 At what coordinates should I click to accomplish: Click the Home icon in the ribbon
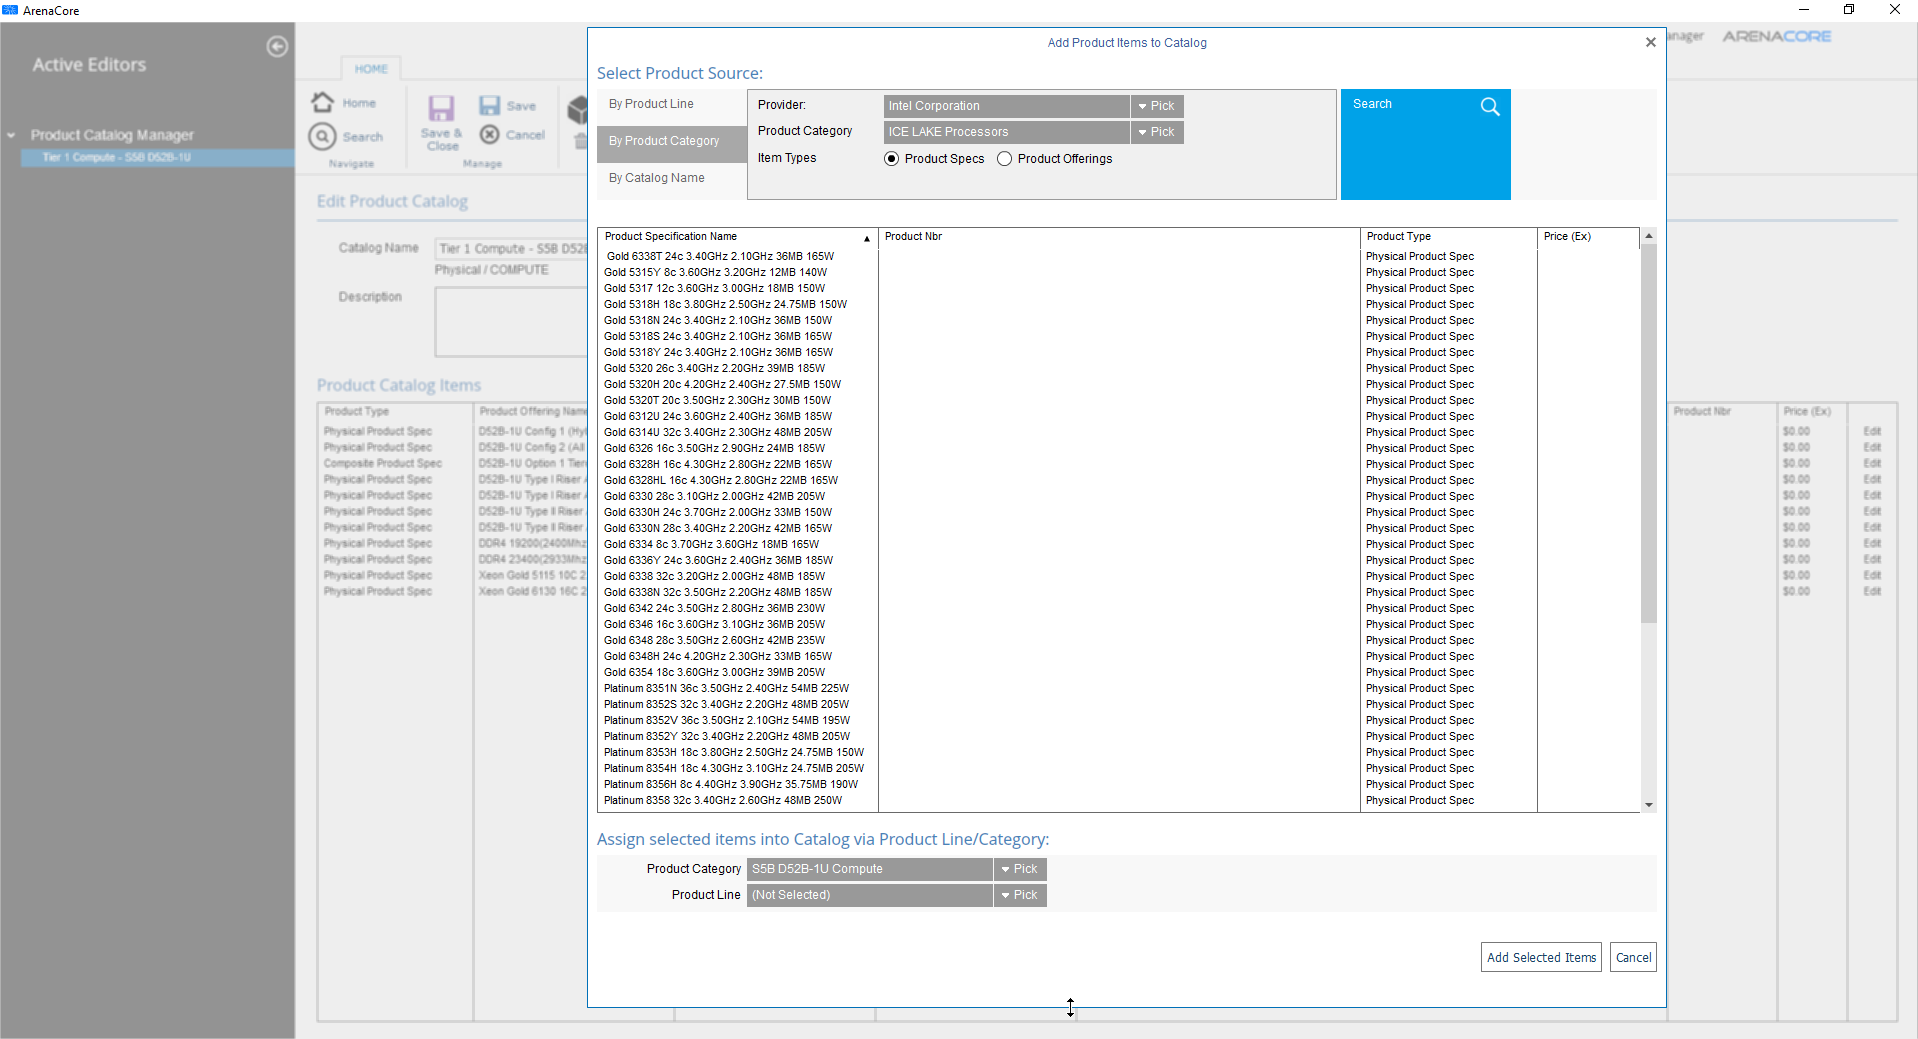pos(322,102)
